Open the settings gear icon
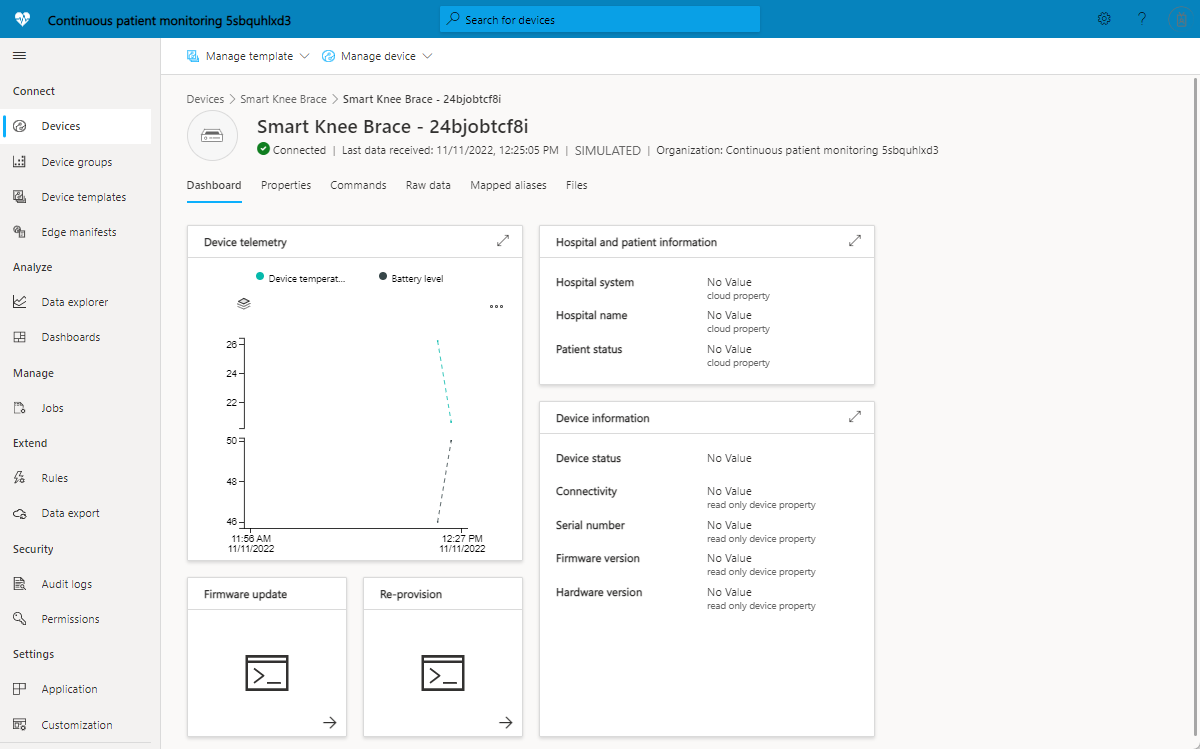The image size is (1200, 749). pyautogui.click(x=1104, y=19)
